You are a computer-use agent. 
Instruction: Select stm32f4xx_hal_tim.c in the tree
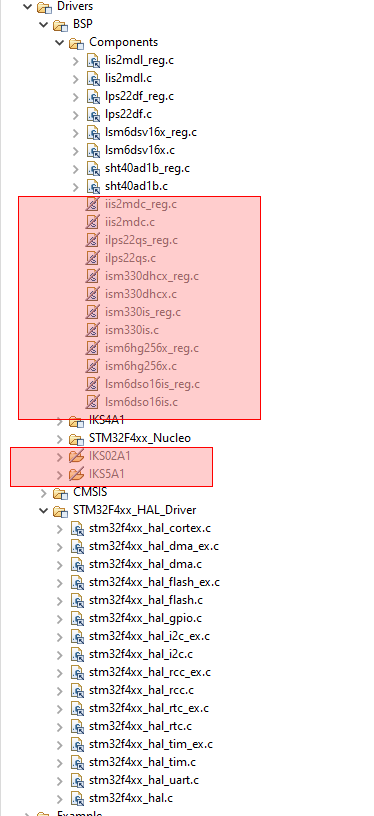143,762
